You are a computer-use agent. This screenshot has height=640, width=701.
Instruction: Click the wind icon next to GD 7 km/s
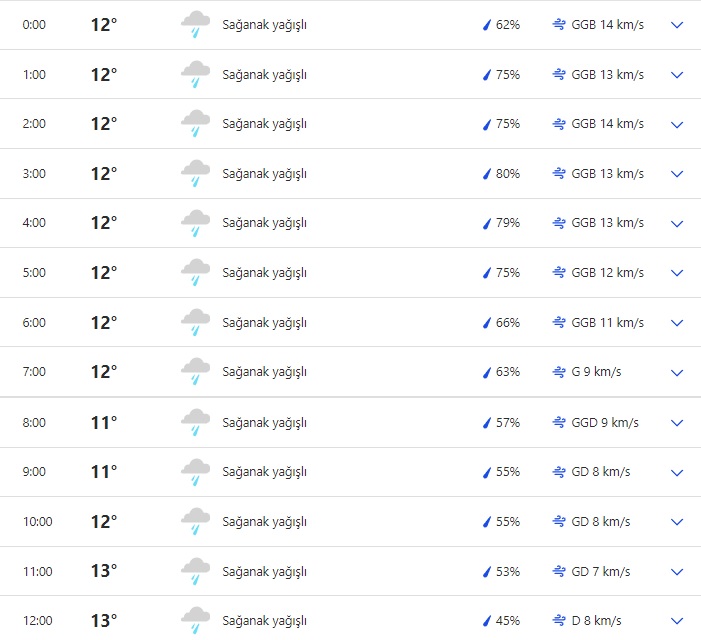[559, 571]
